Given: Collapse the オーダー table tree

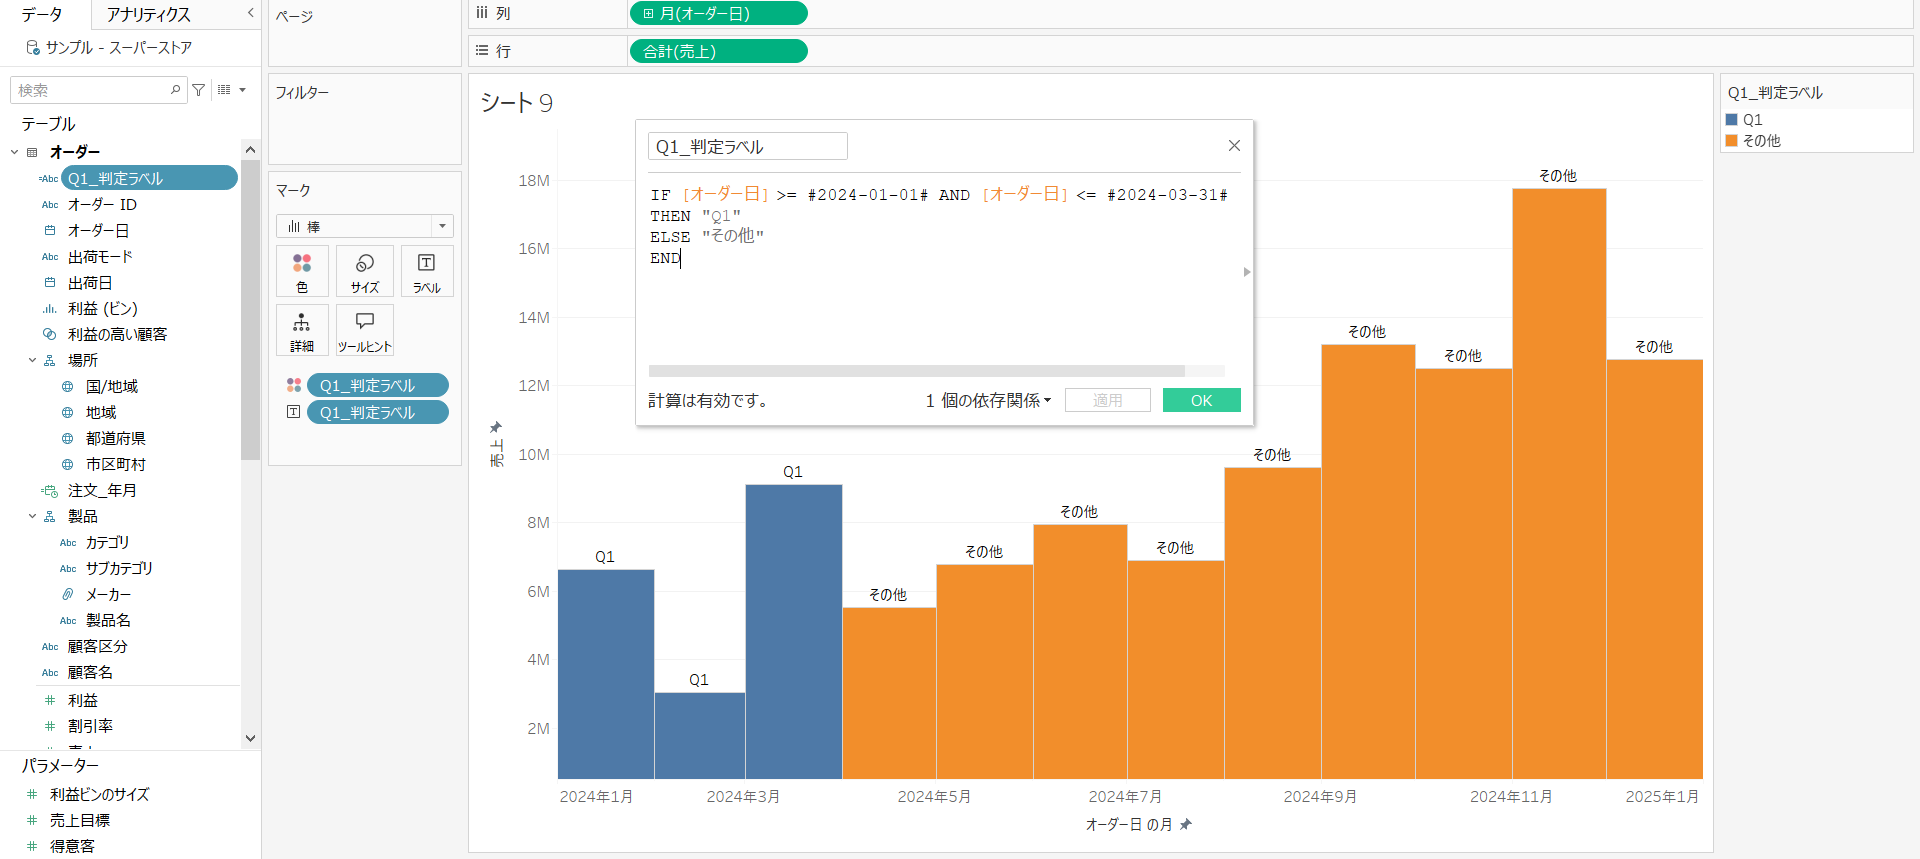Looking at the screenshot, I should (14, 152).
